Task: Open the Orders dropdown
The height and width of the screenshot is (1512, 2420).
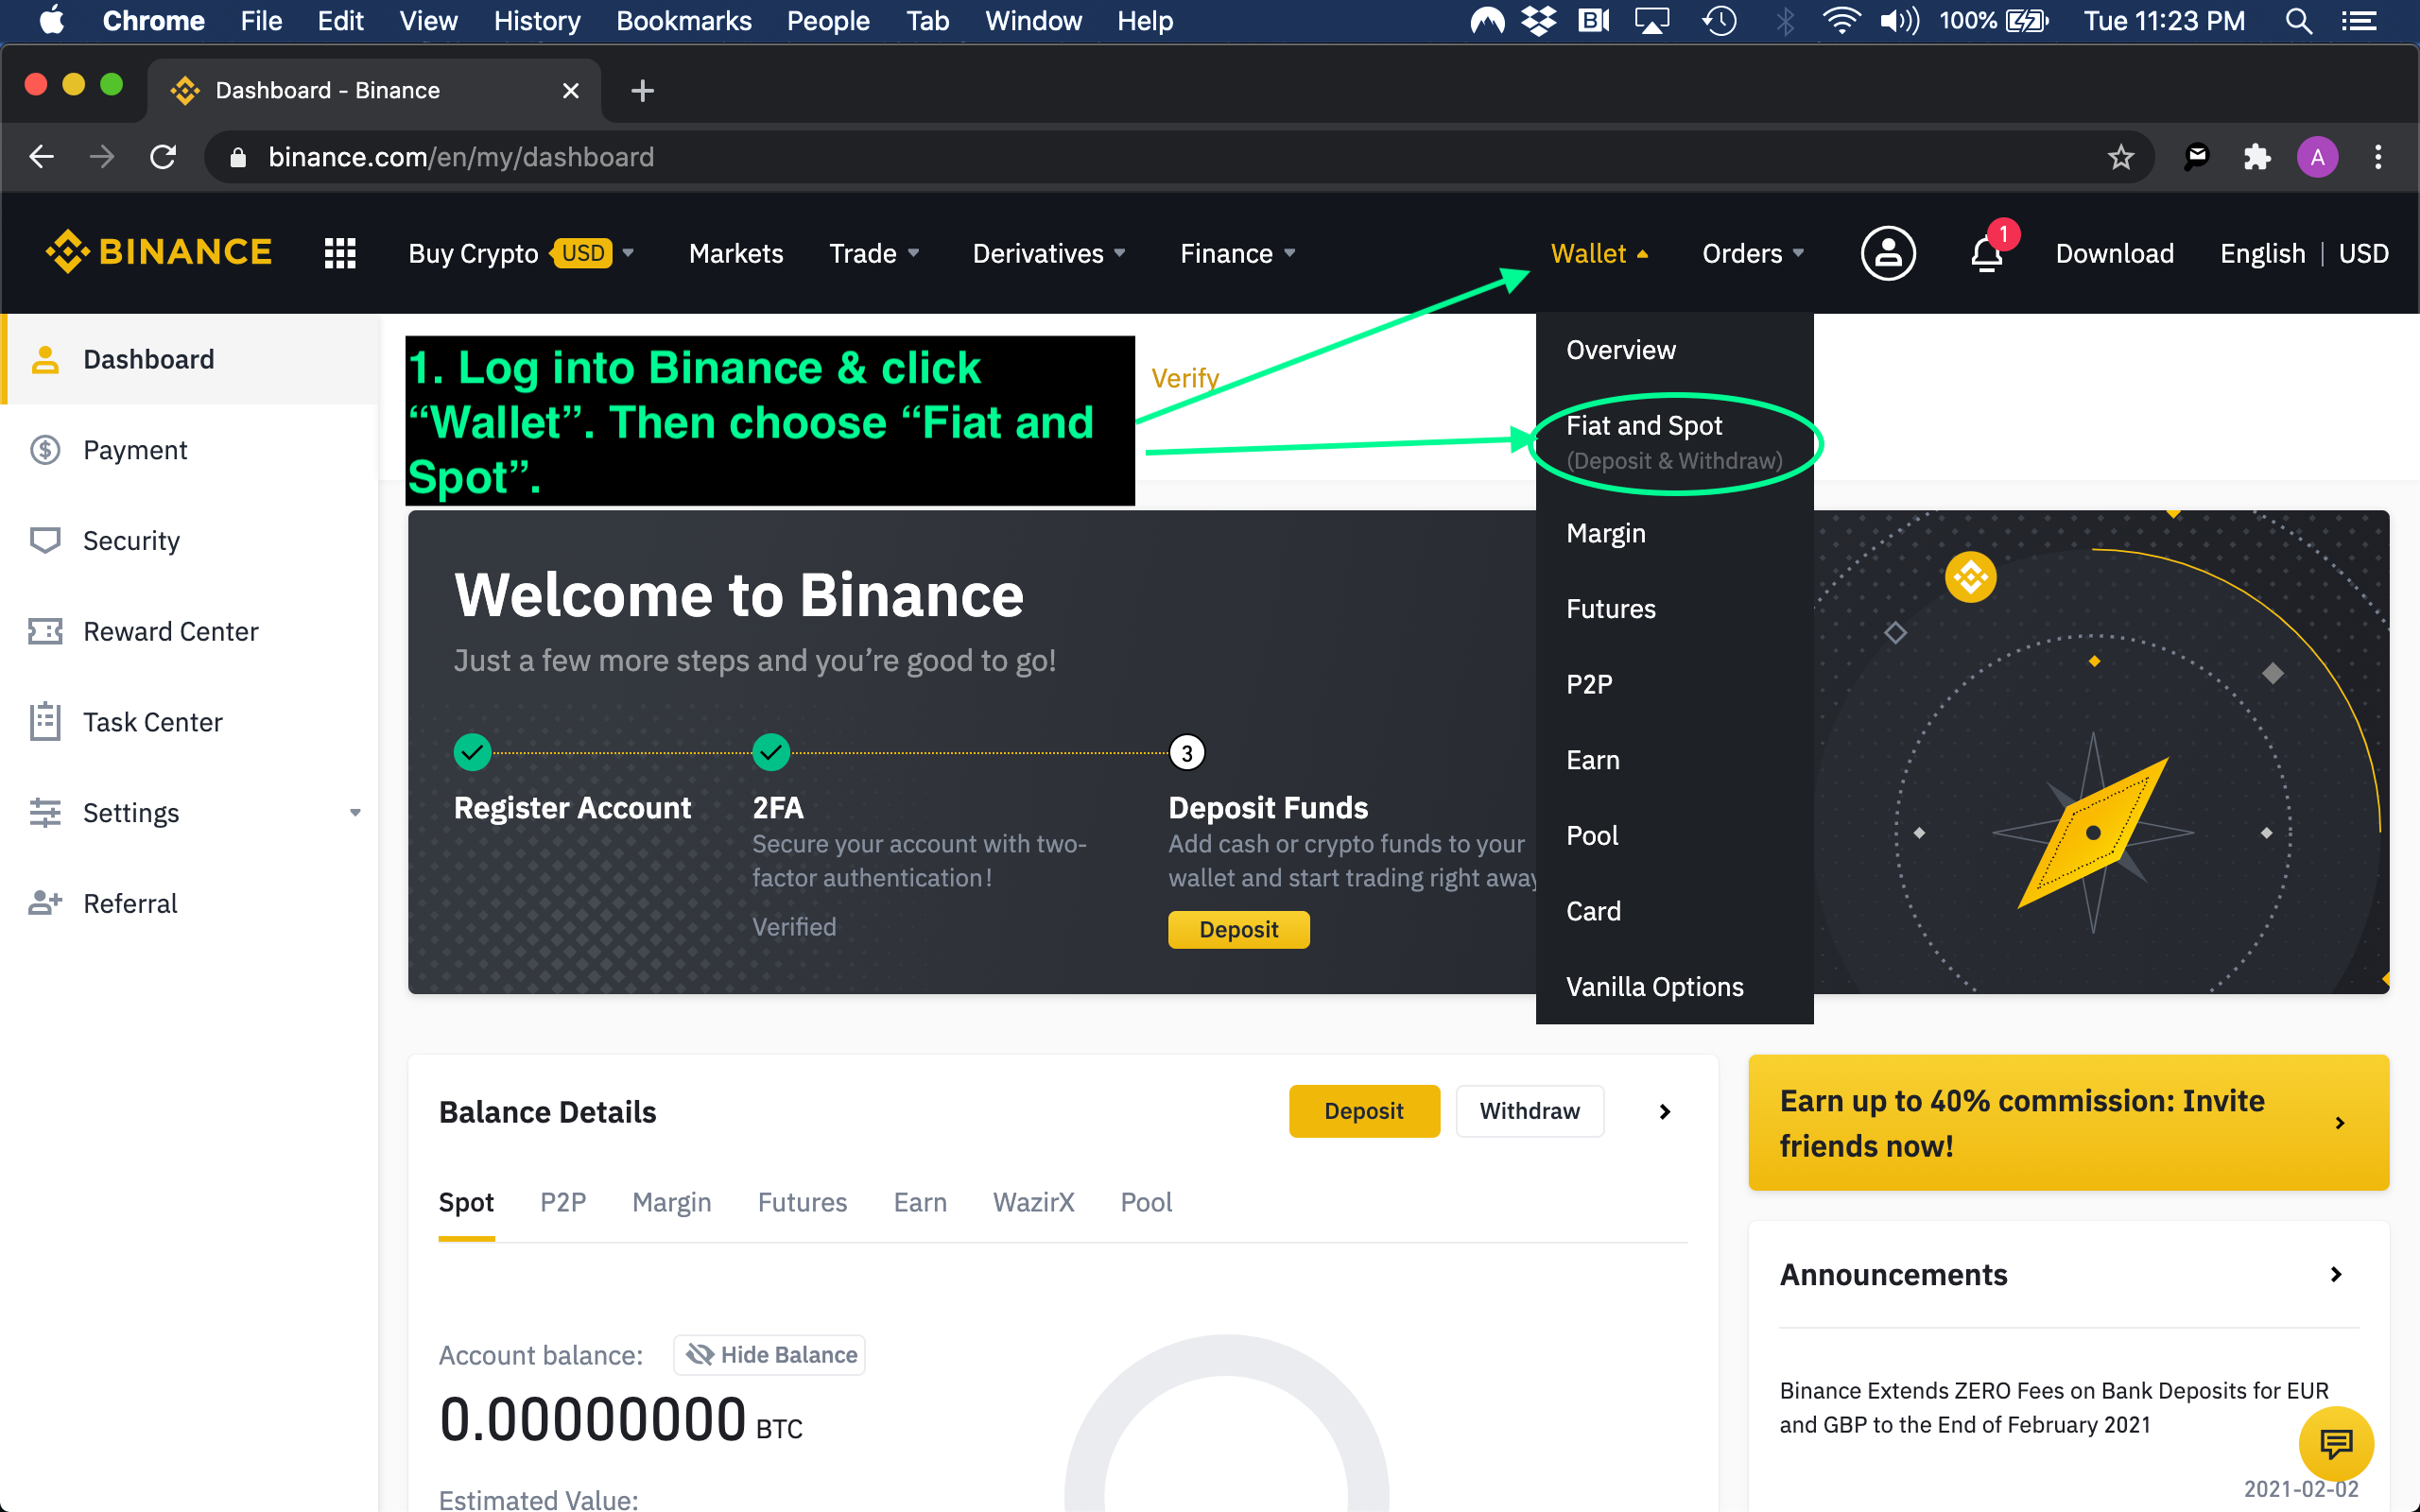Action: [x=1753, y=253]
